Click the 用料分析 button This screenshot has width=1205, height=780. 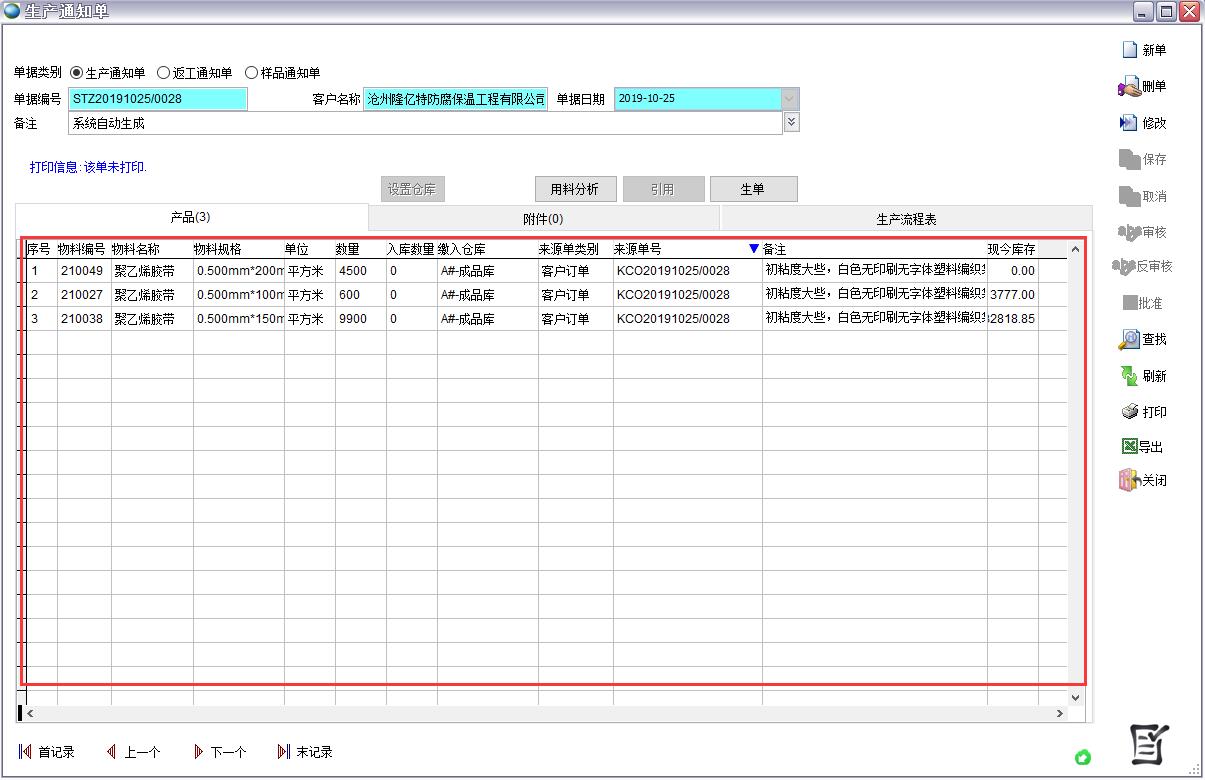(574, 189)
